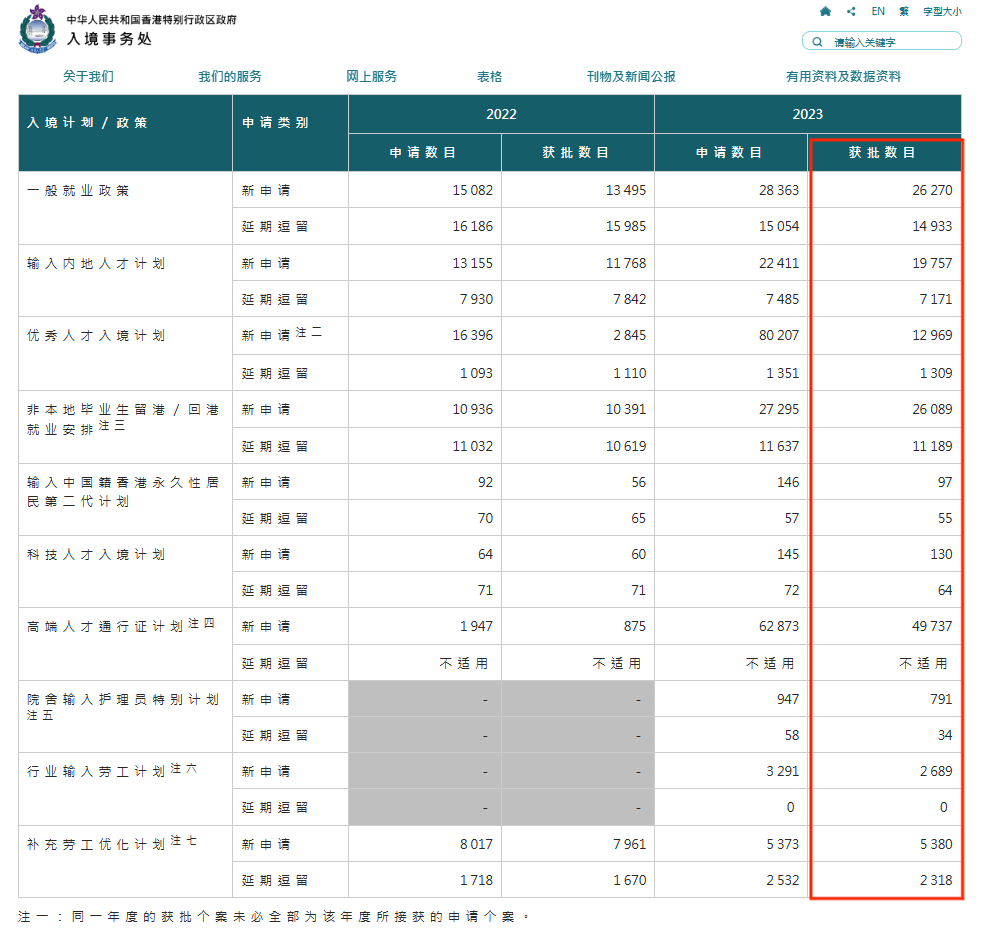The image size is (981, 932).
Task: Click the value 947
Action: click(788, 699)
